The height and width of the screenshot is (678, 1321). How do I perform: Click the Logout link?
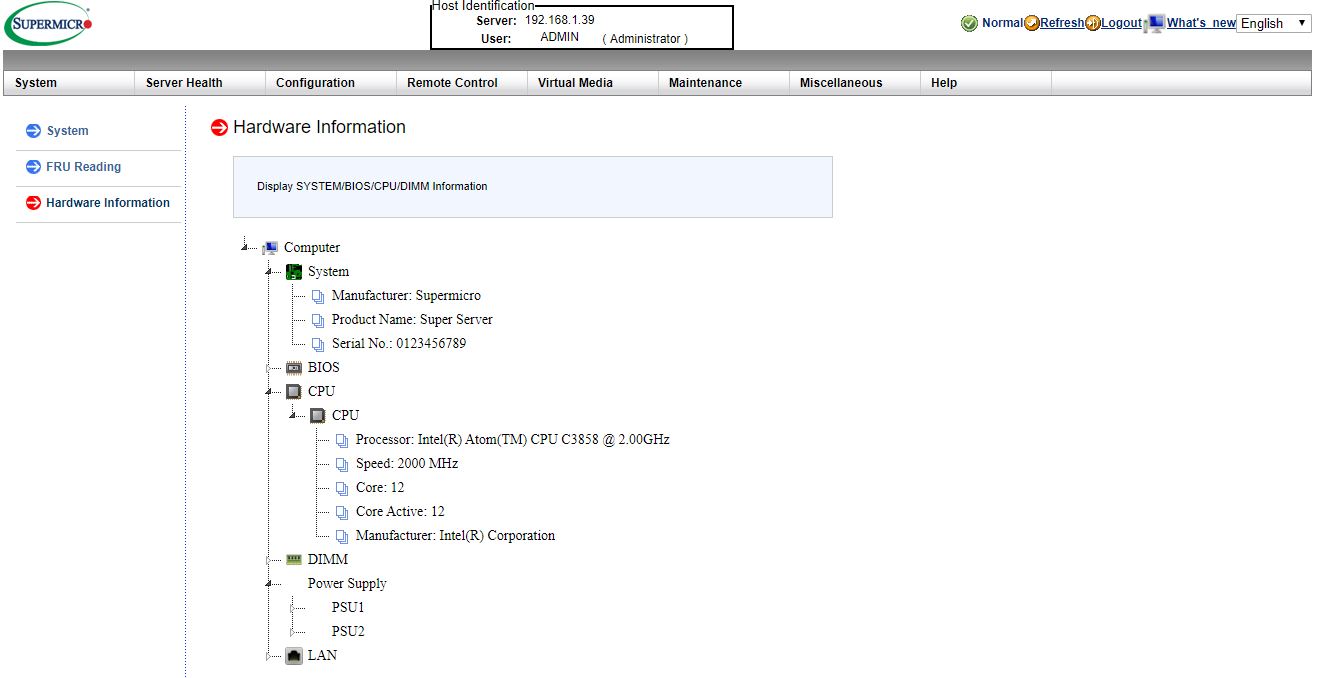coord(1121,23)
